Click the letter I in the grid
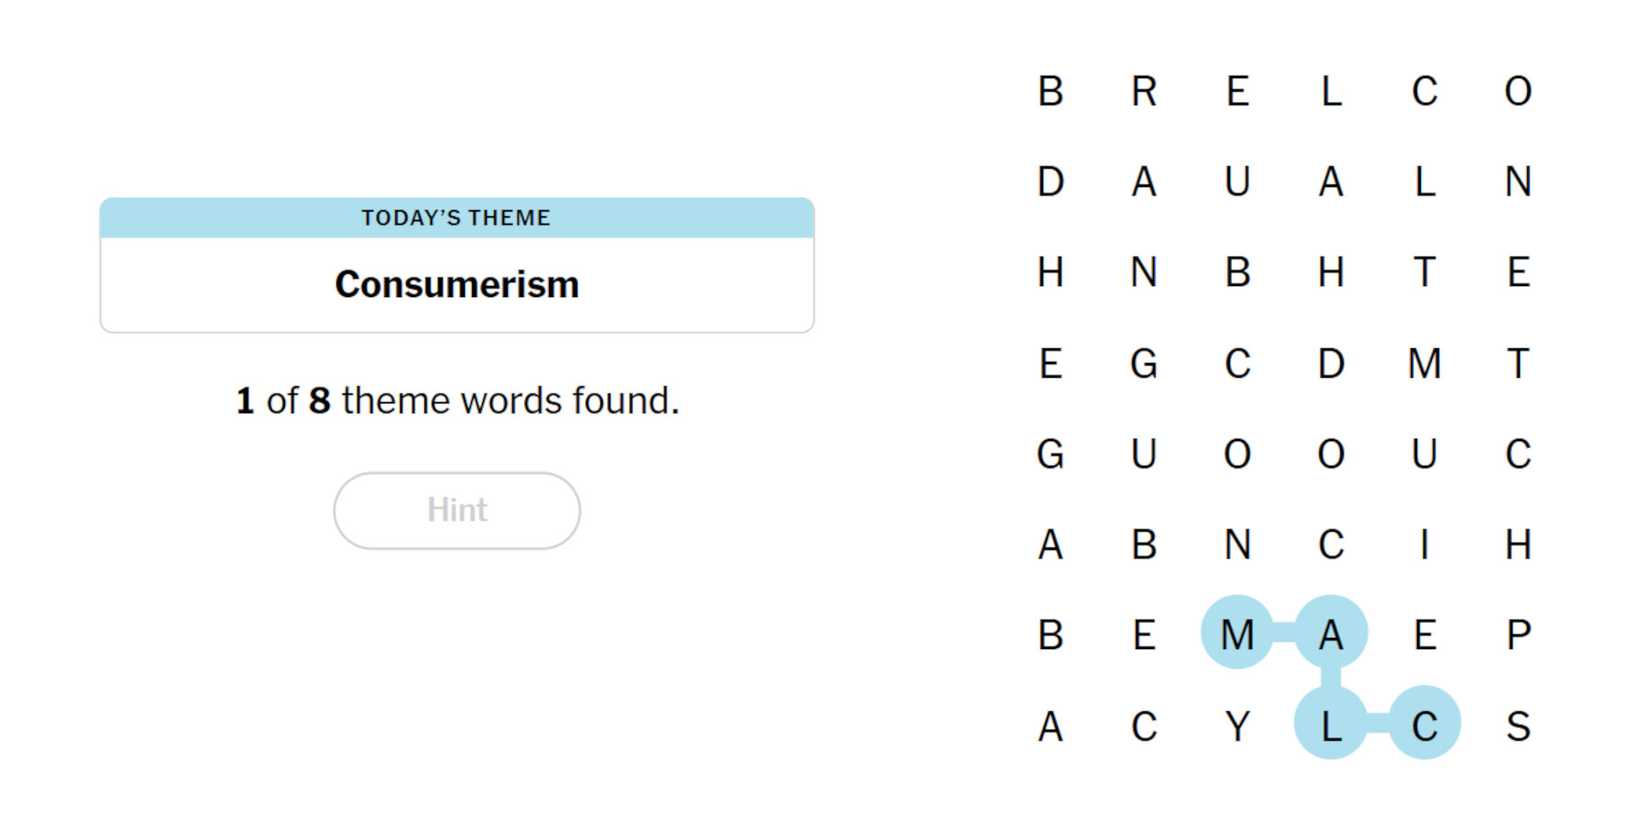 tap(1424, 544)
